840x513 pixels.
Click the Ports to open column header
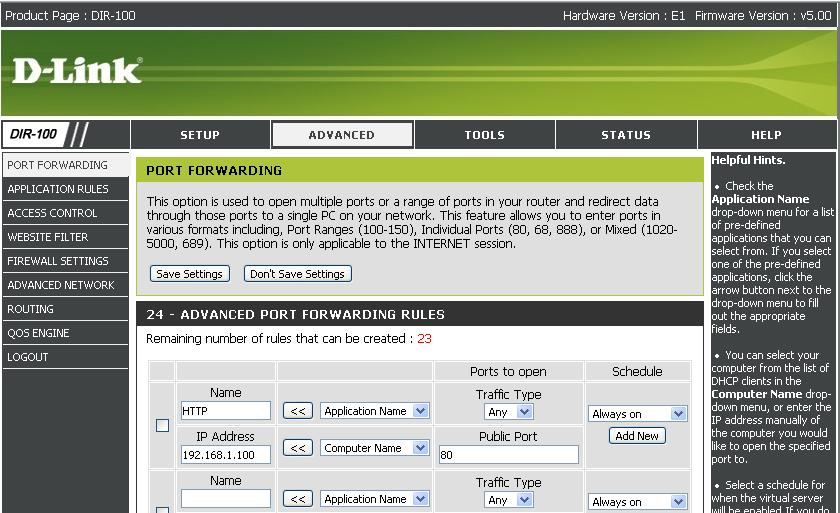pos(508,371)
